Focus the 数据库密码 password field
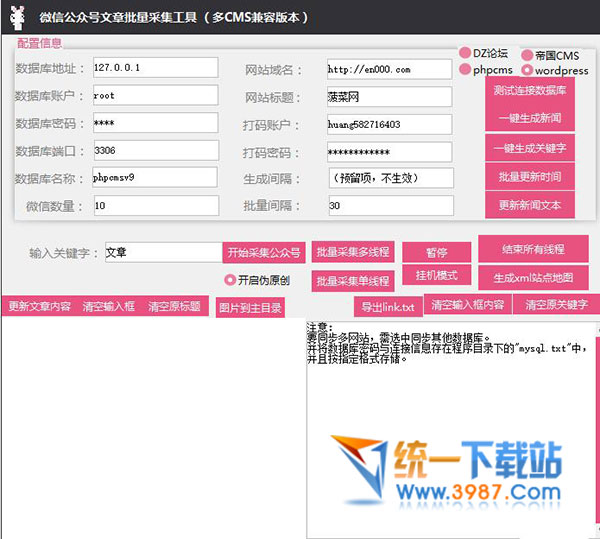The height and width of the screenshot is (539, 600). 156,123
